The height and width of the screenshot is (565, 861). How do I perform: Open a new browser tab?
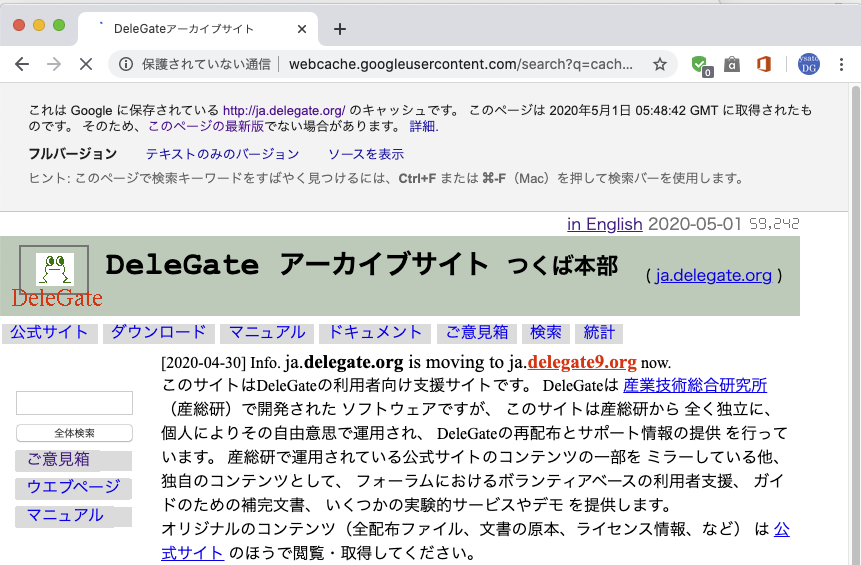pos(339,28)
